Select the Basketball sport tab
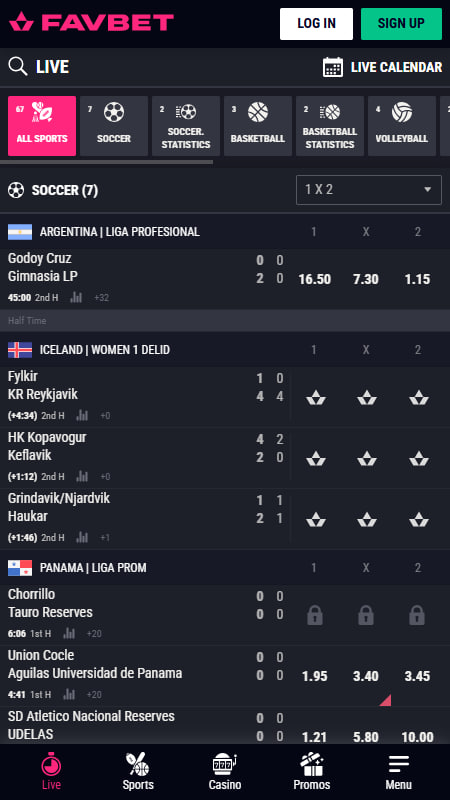450x800 pixels. pyautogui.click(x=258, y=126)
